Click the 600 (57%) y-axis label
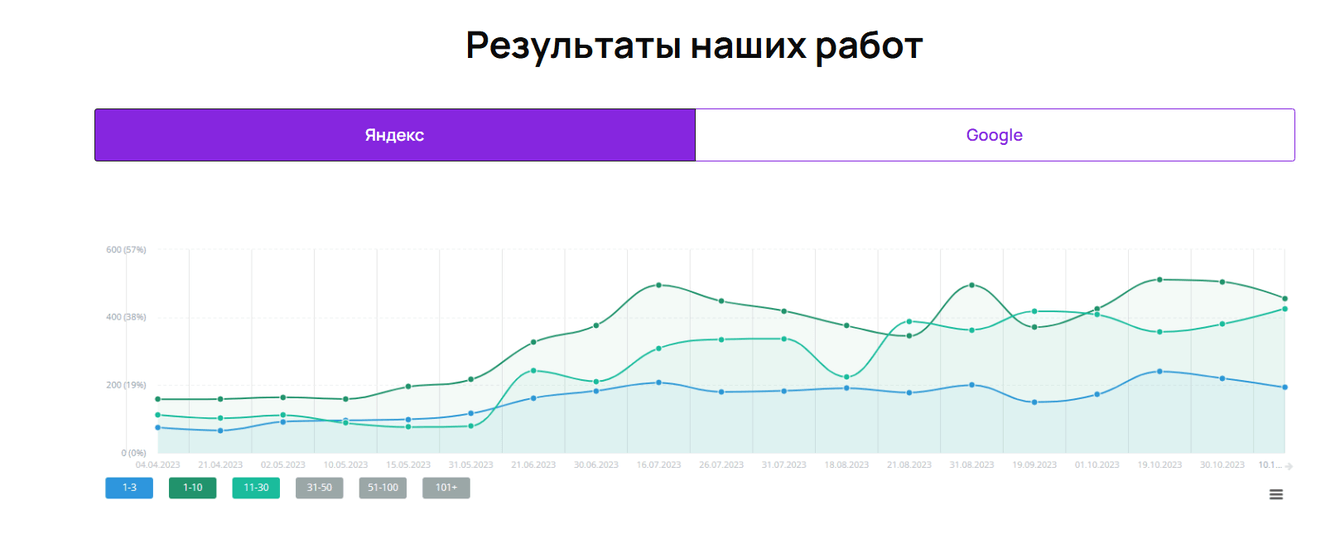The height and width of the screenshot is (539, 1340). 126,250
